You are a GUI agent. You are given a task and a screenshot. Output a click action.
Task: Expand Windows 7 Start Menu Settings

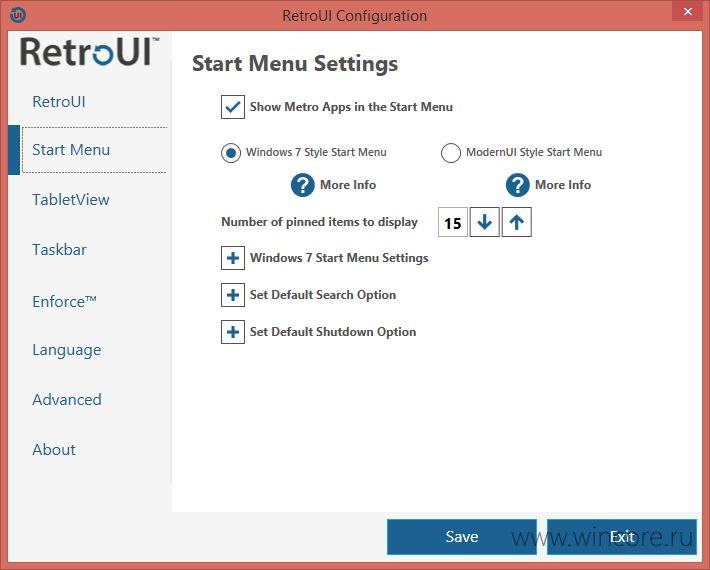(x=233, y=258)
